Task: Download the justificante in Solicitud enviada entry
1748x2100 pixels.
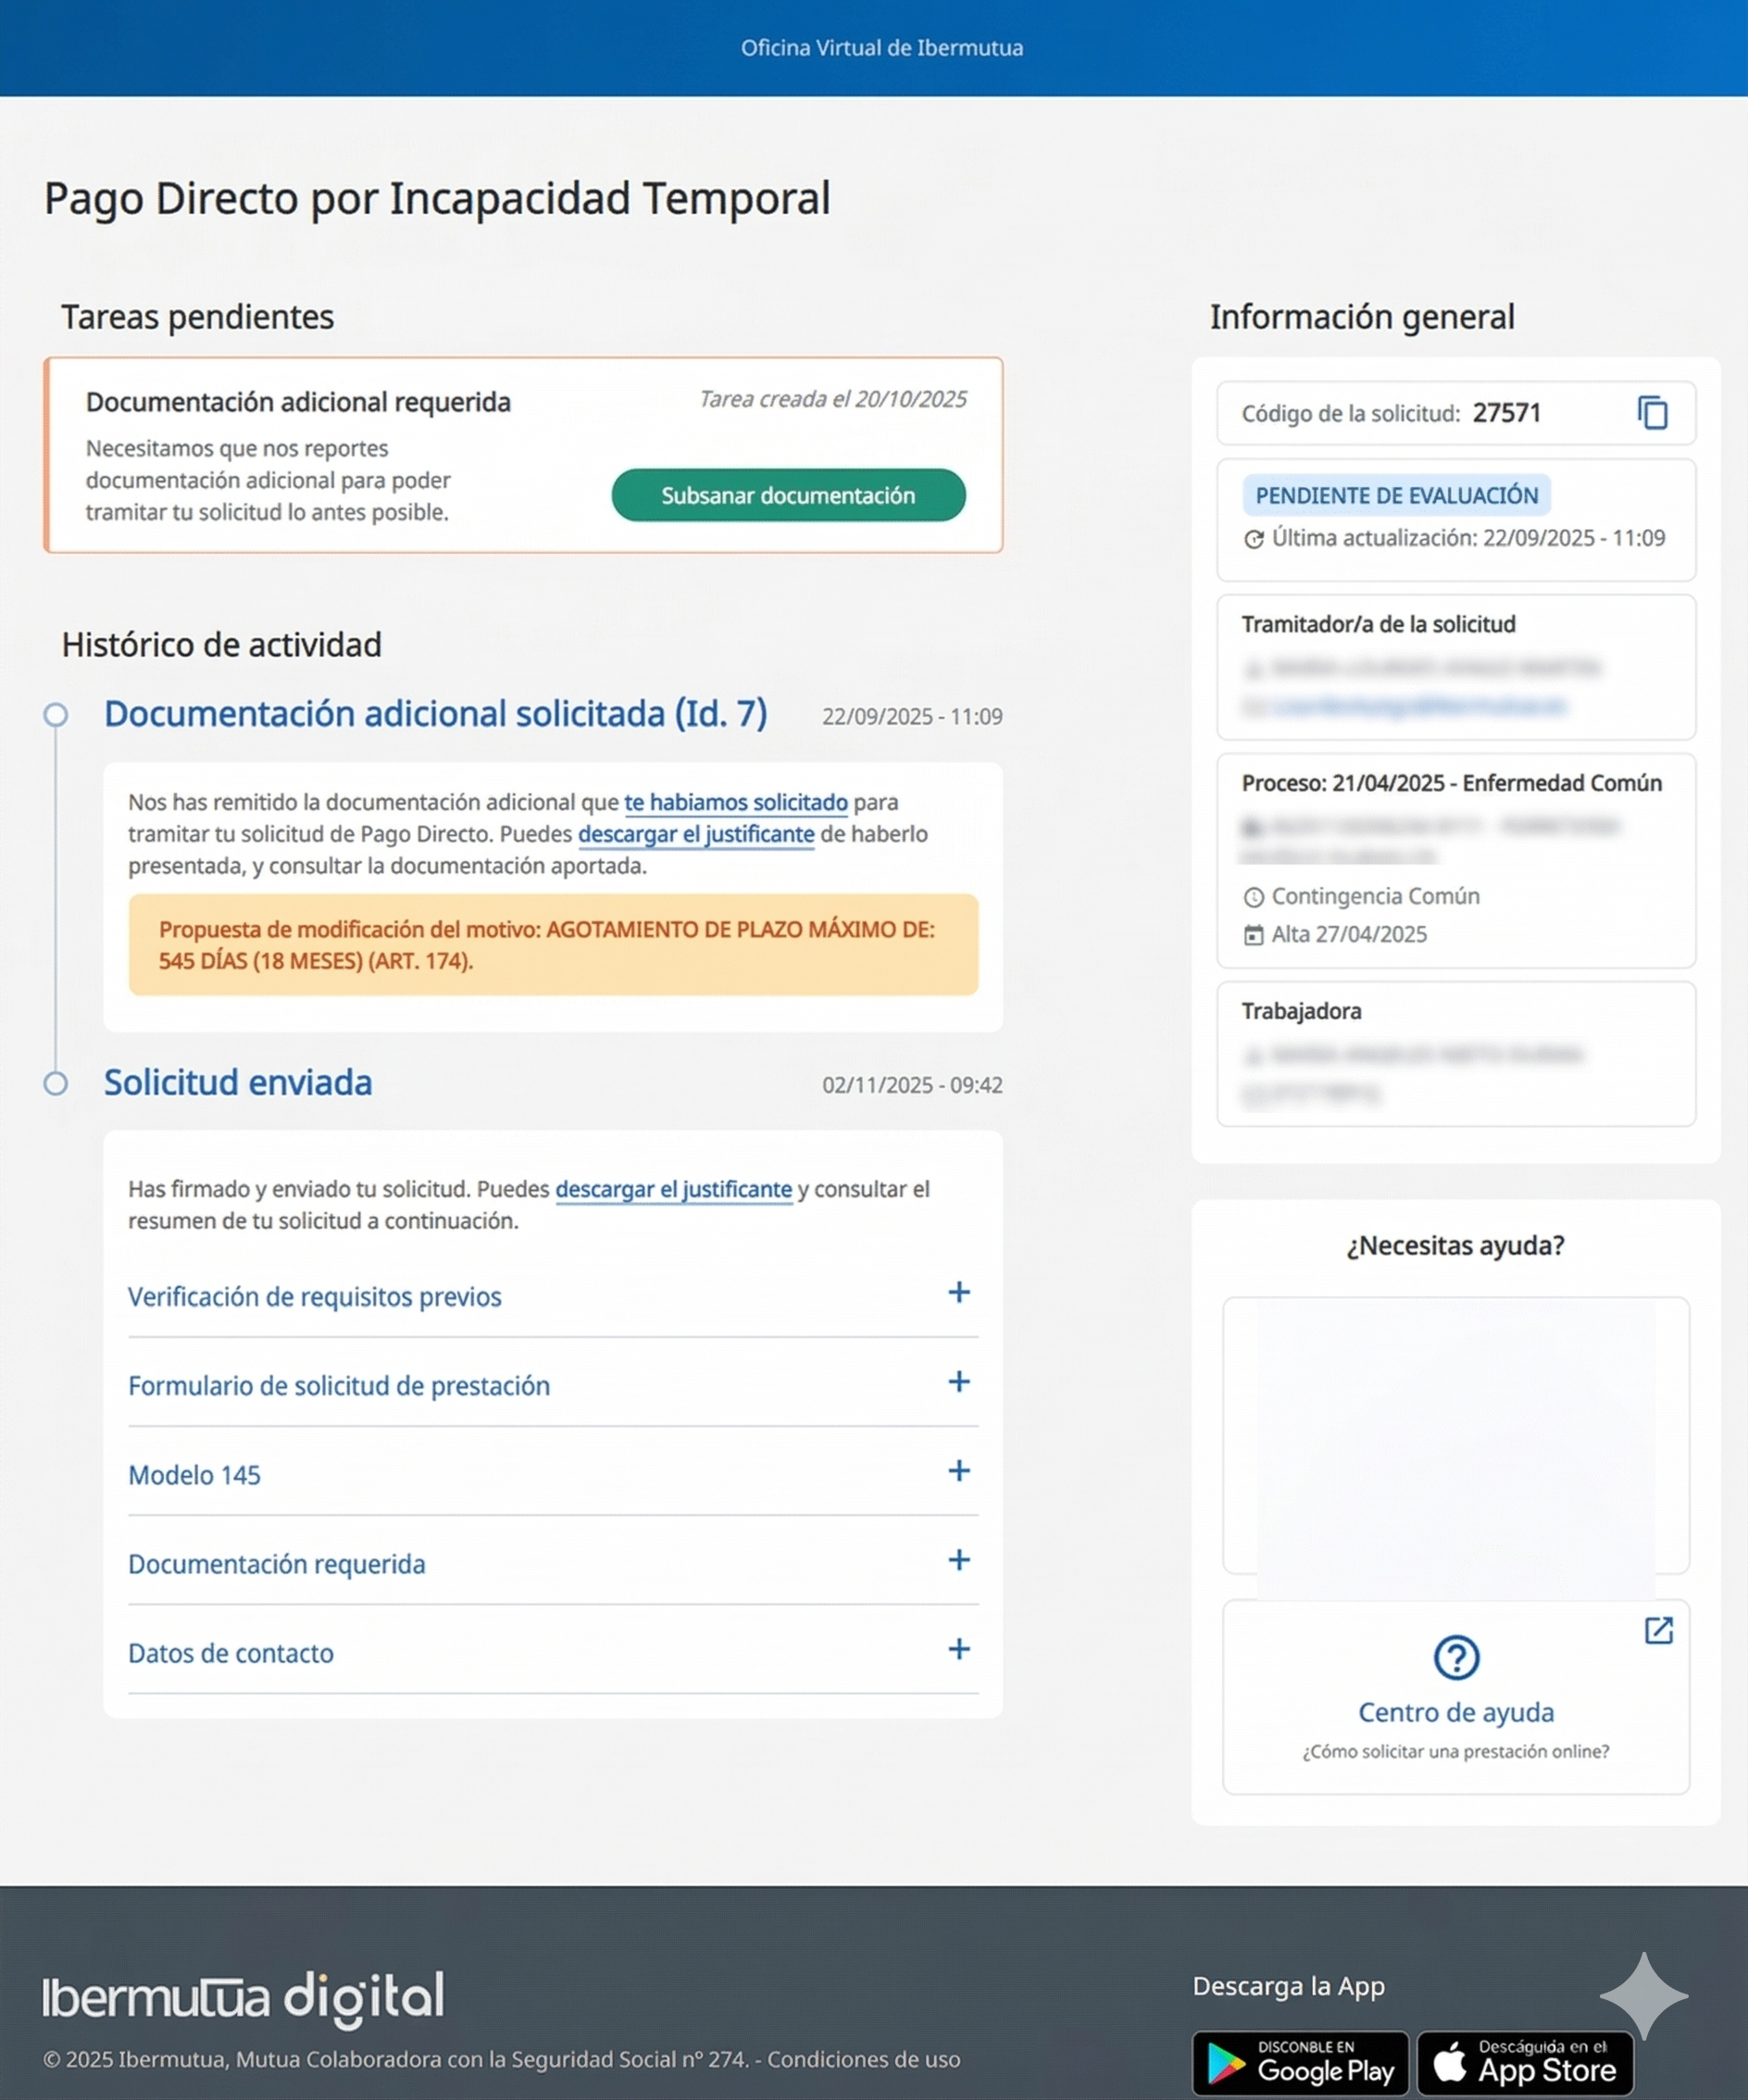Action: tap(674, 1189)
